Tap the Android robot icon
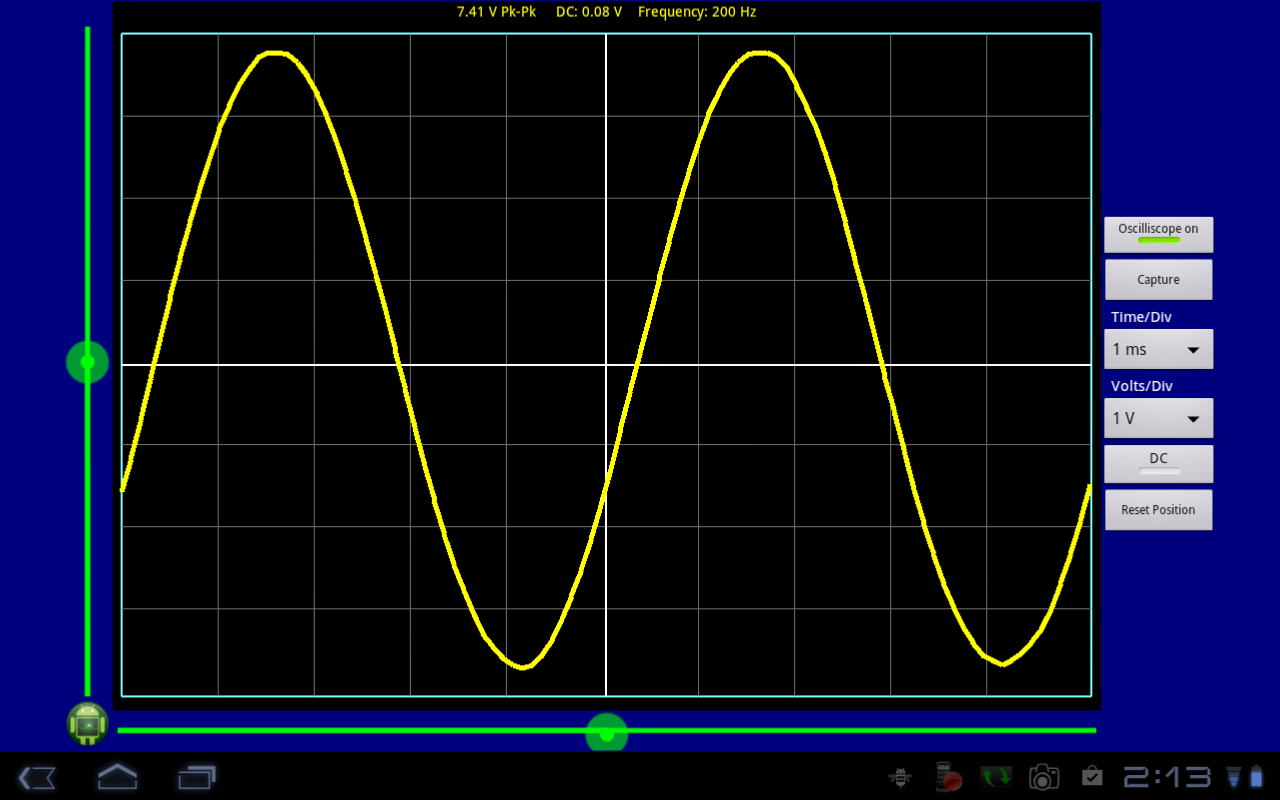1280x800 pixels. pos(88,724)
